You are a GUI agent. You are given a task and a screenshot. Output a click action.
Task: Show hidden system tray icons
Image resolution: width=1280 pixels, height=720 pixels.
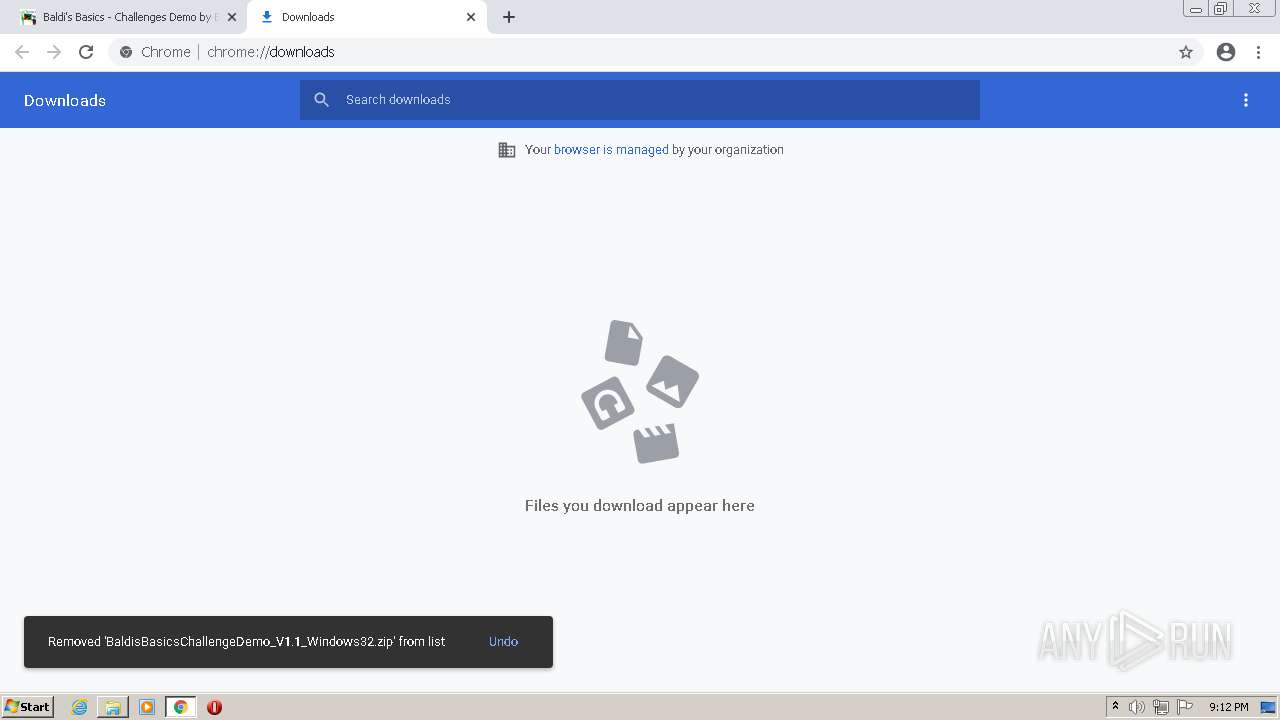coord(1115,707)
